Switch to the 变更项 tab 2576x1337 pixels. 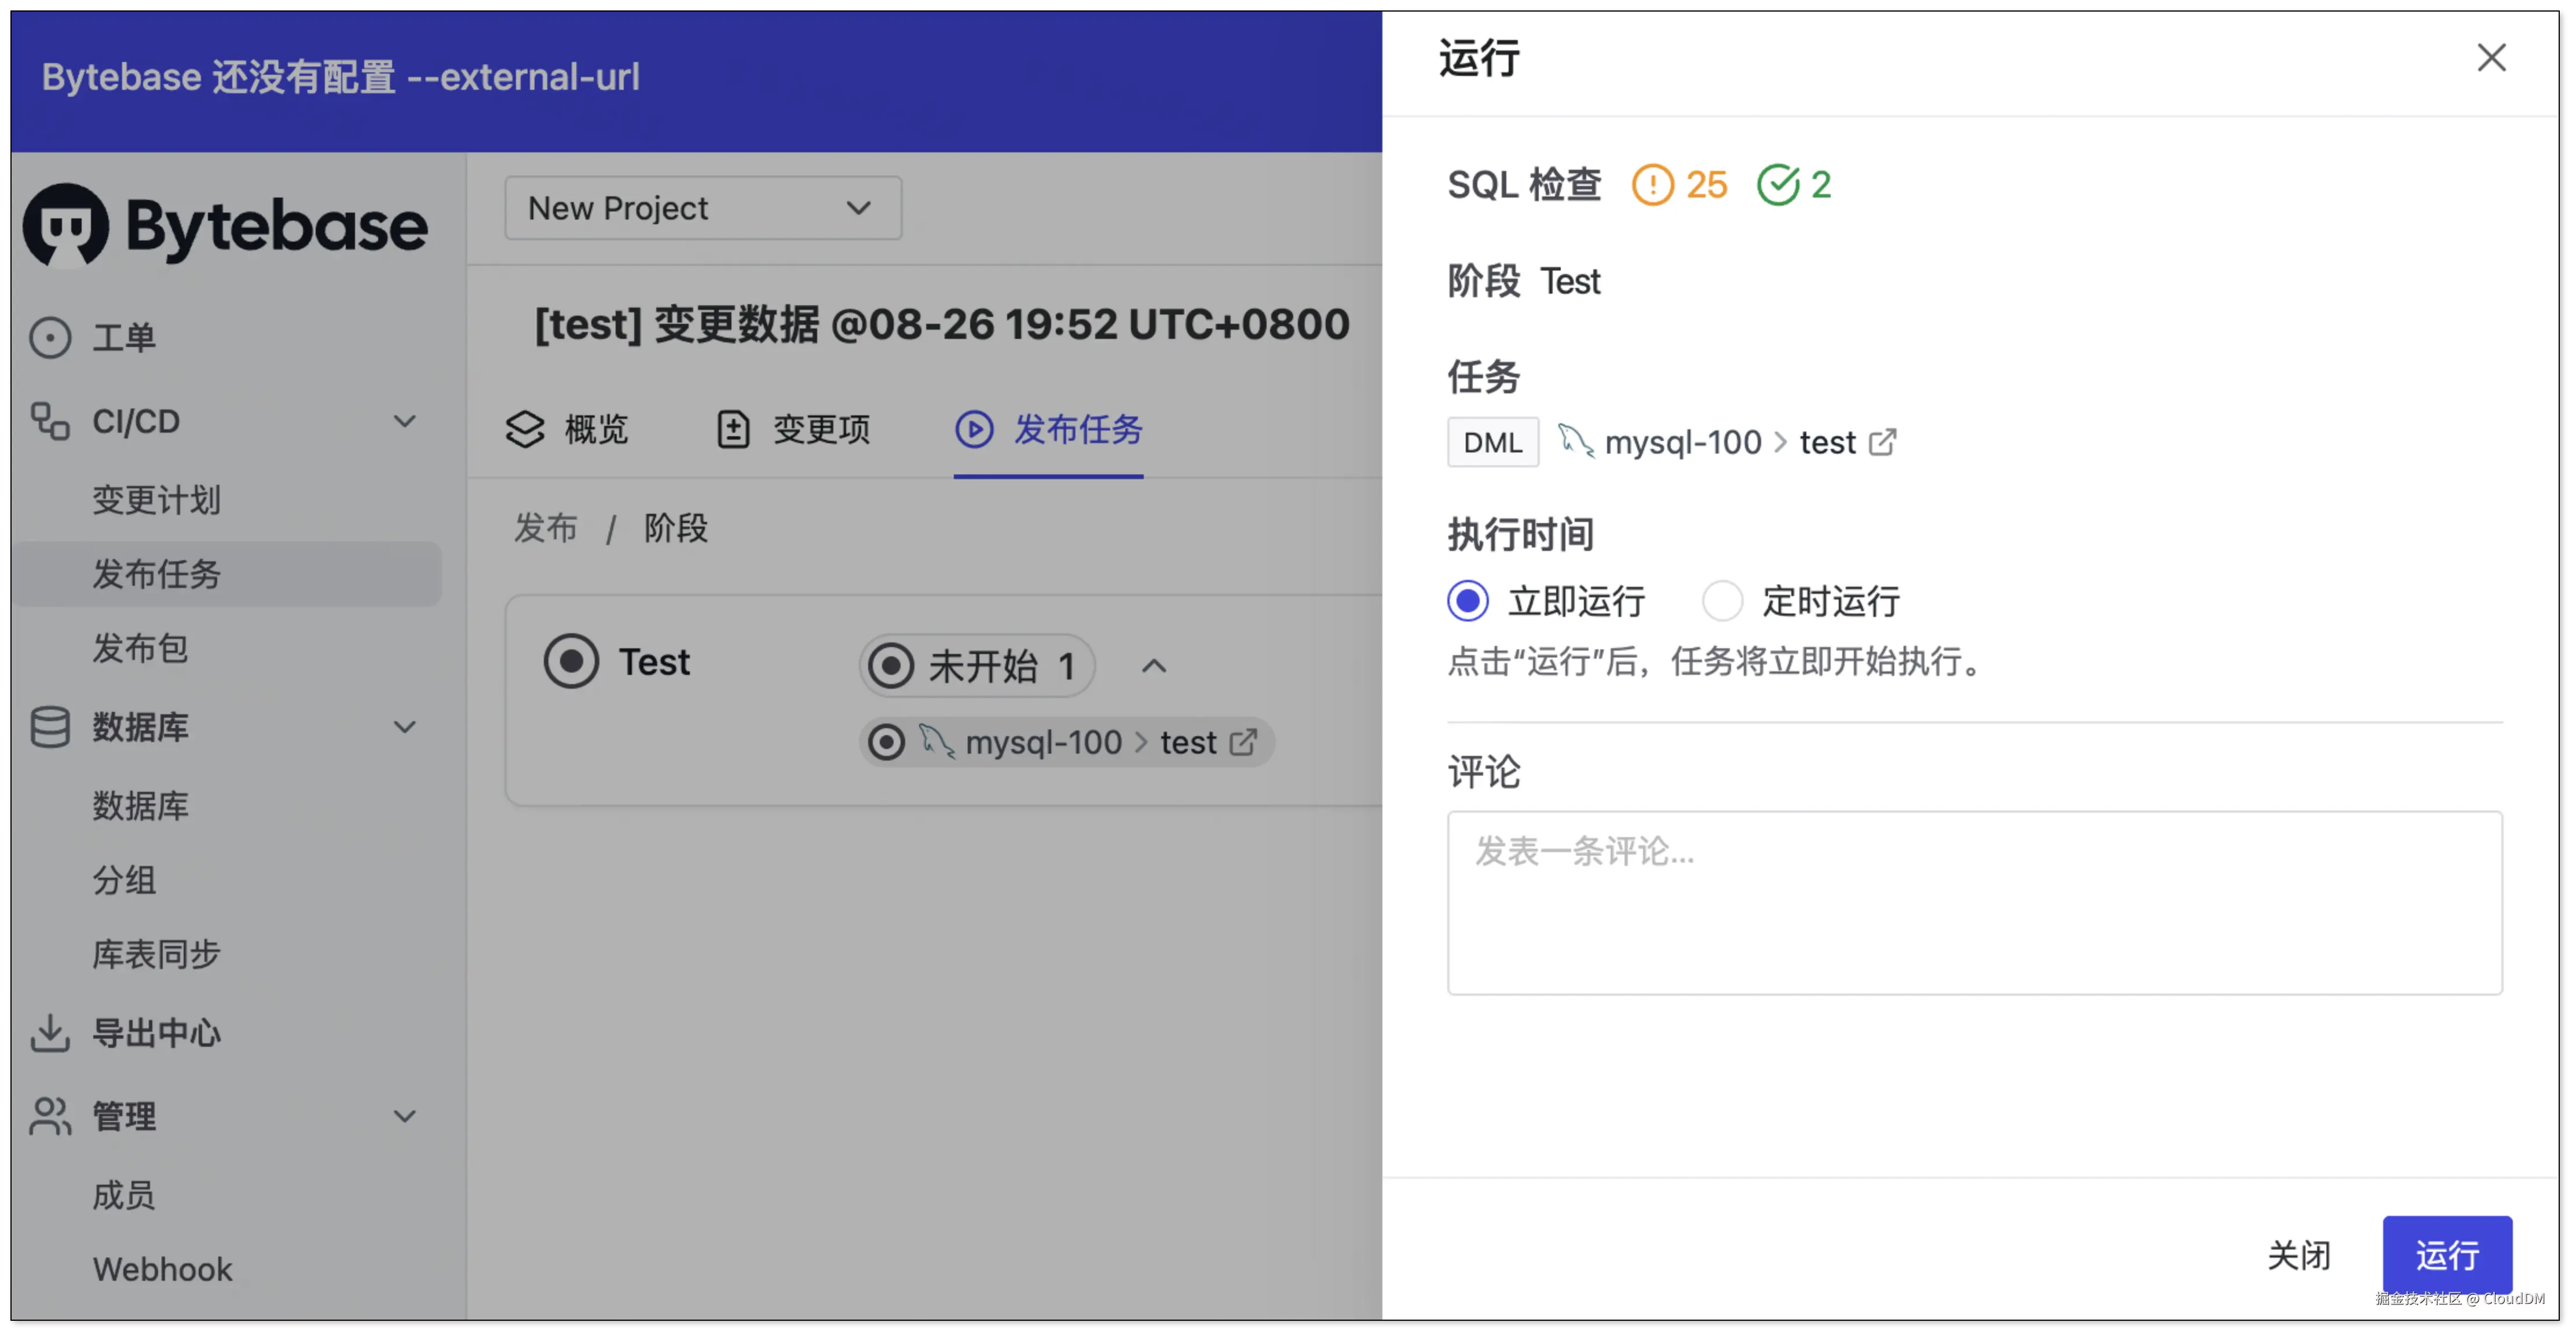pos(794,429)
